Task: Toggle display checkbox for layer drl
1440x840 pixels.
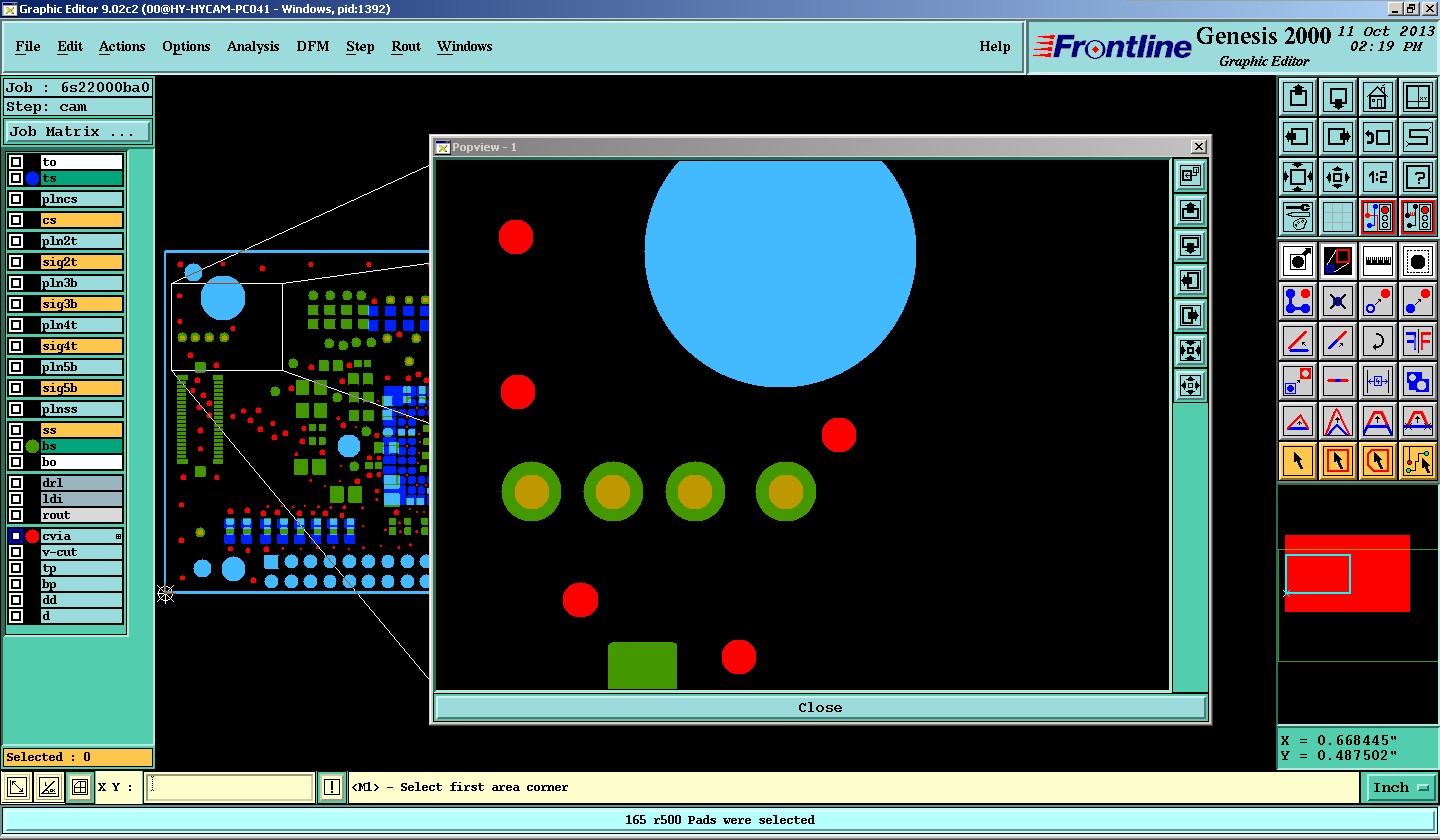Action: tap(16, 483)
